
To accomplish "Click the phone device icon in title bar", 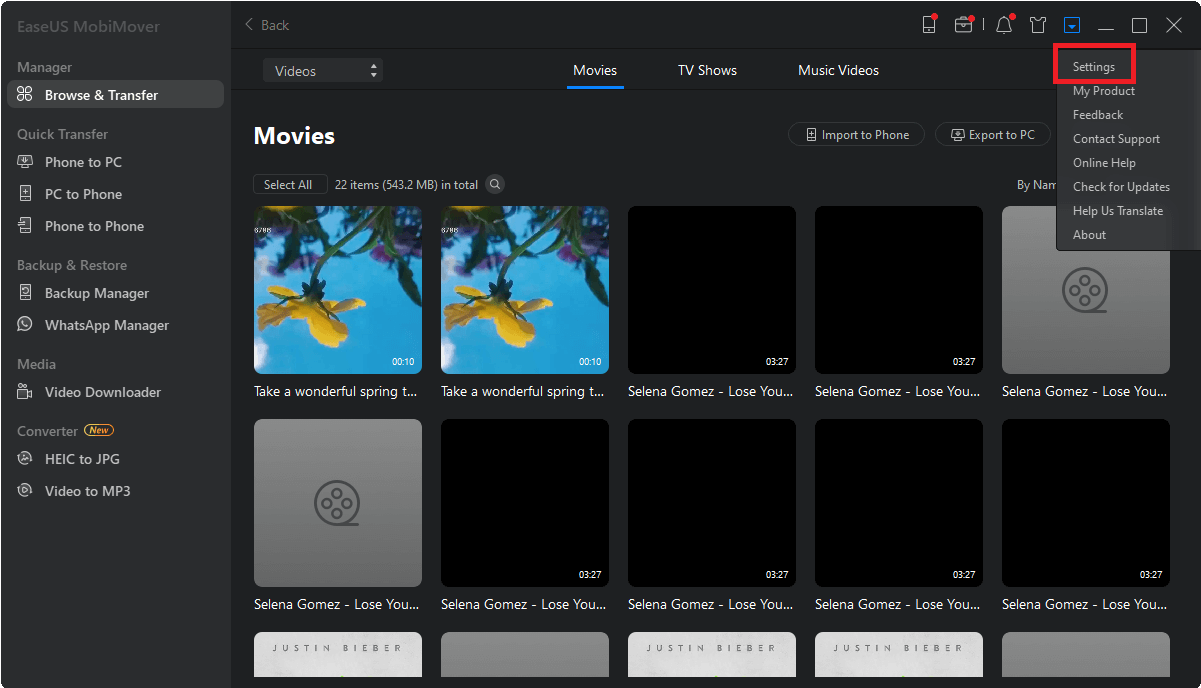I will [929, 25].
